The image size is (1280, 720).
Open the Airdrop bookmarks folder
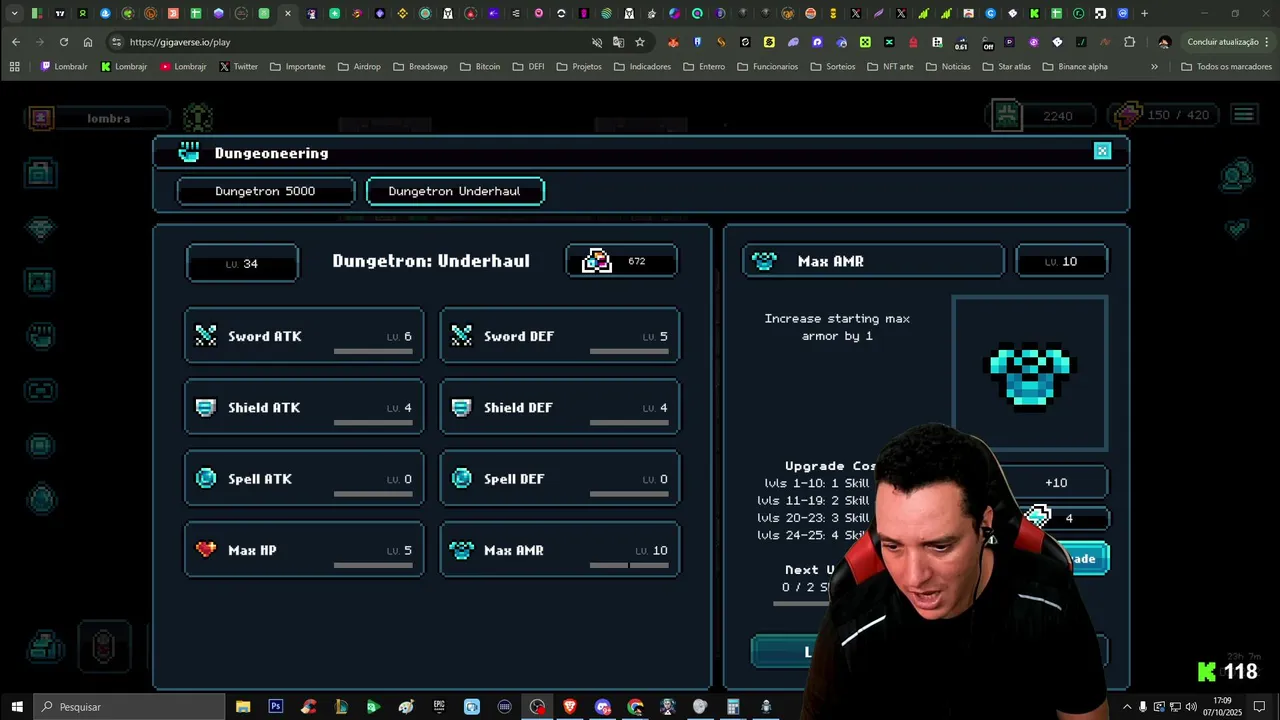pos(359,66)
